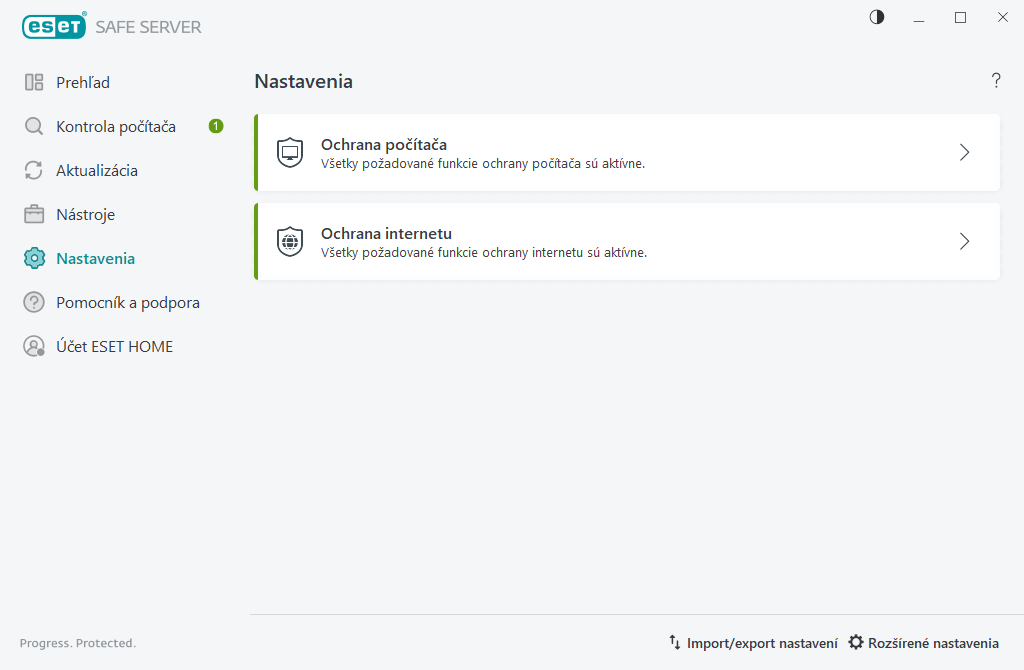Click the green notification badge on Kontrola počítača
Viewport: 1024px width, 670px height.
pos(216,126)
